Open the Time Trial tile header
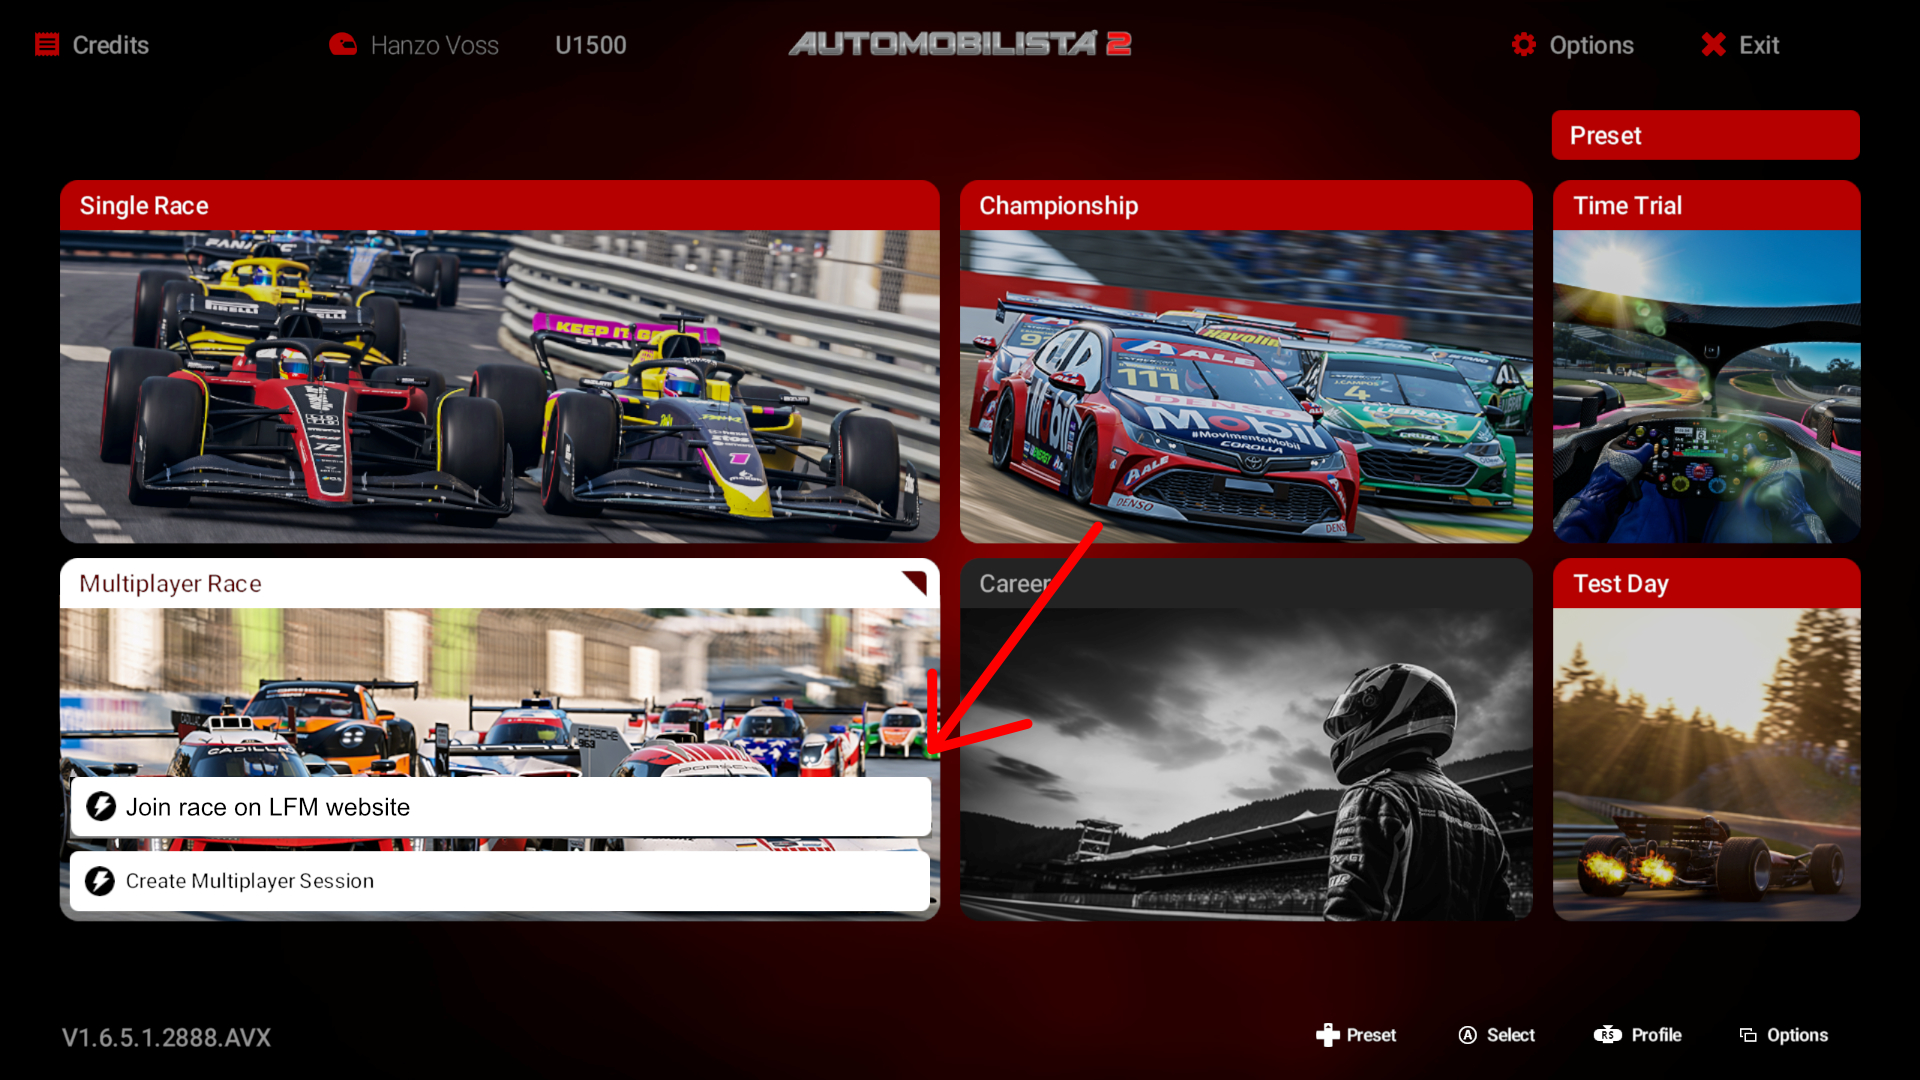Viewport: 1920px width, 1080px height. [1706, 205]
